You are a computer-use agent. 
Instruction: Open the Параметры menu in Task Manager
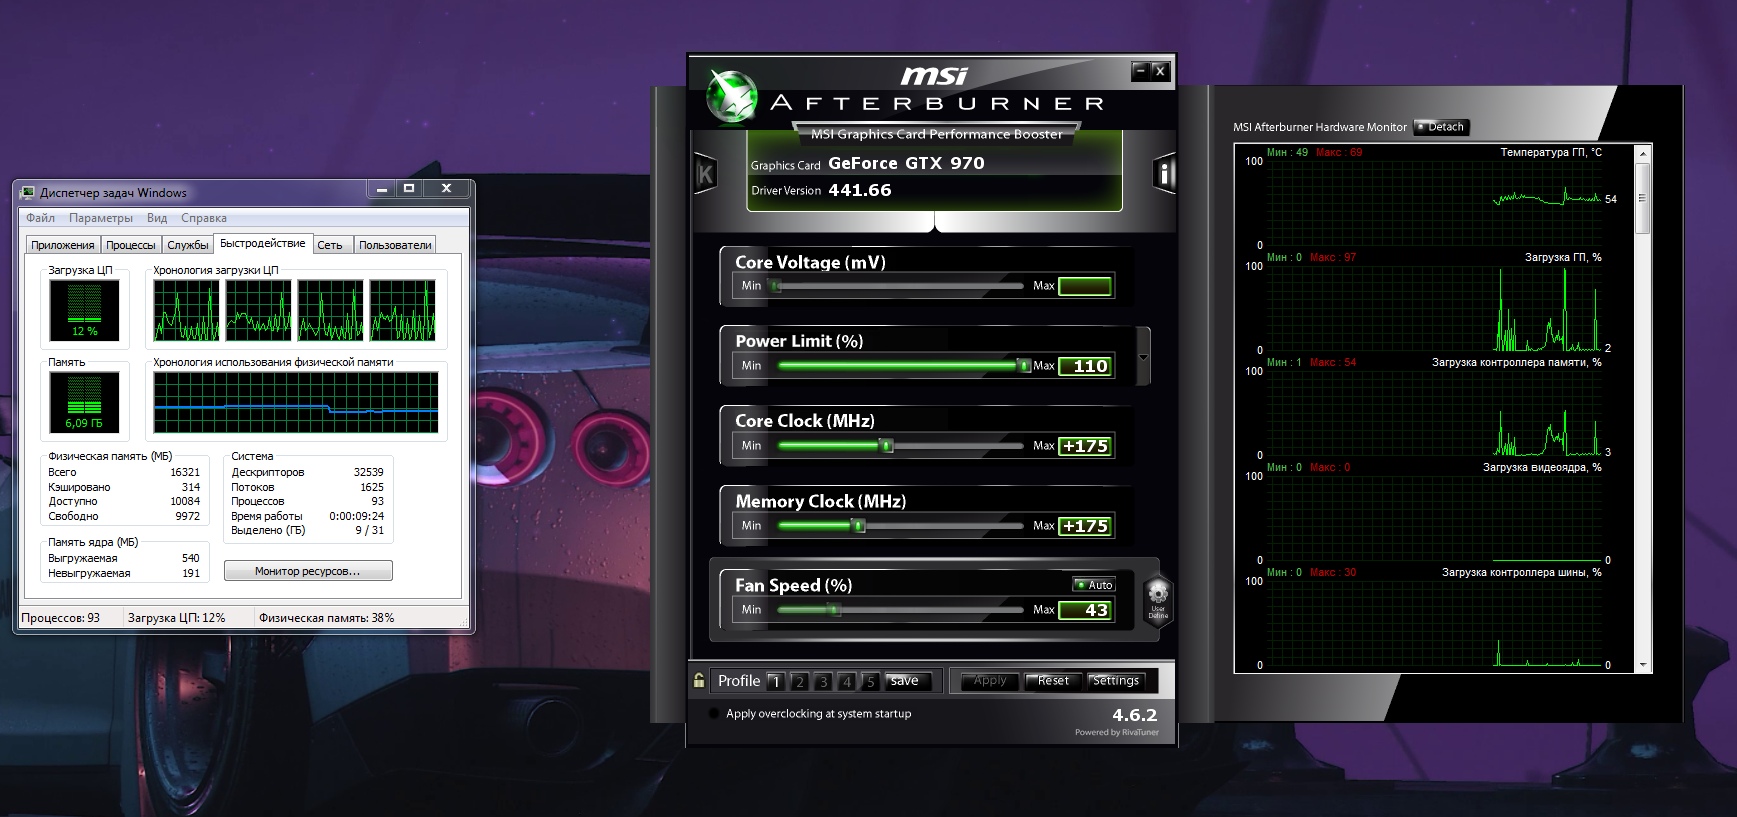(101, 218)
